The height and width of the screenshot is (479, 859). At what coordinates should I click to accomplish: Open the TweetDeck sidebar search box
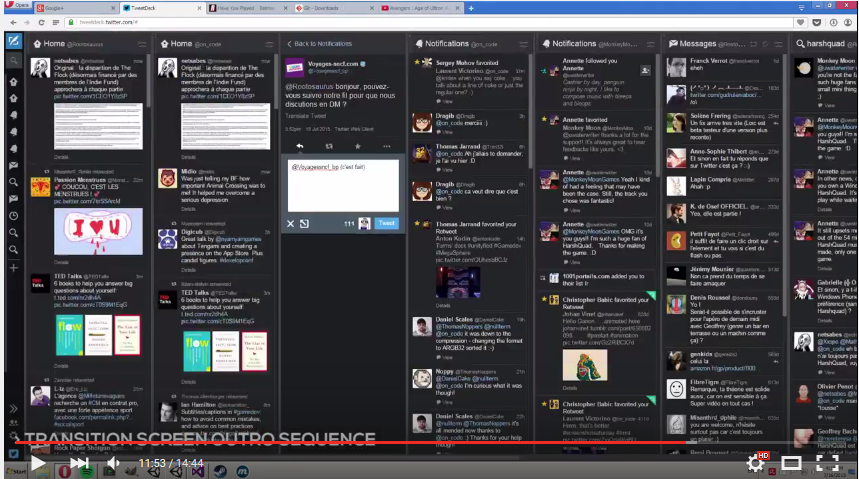pos(14,60)
